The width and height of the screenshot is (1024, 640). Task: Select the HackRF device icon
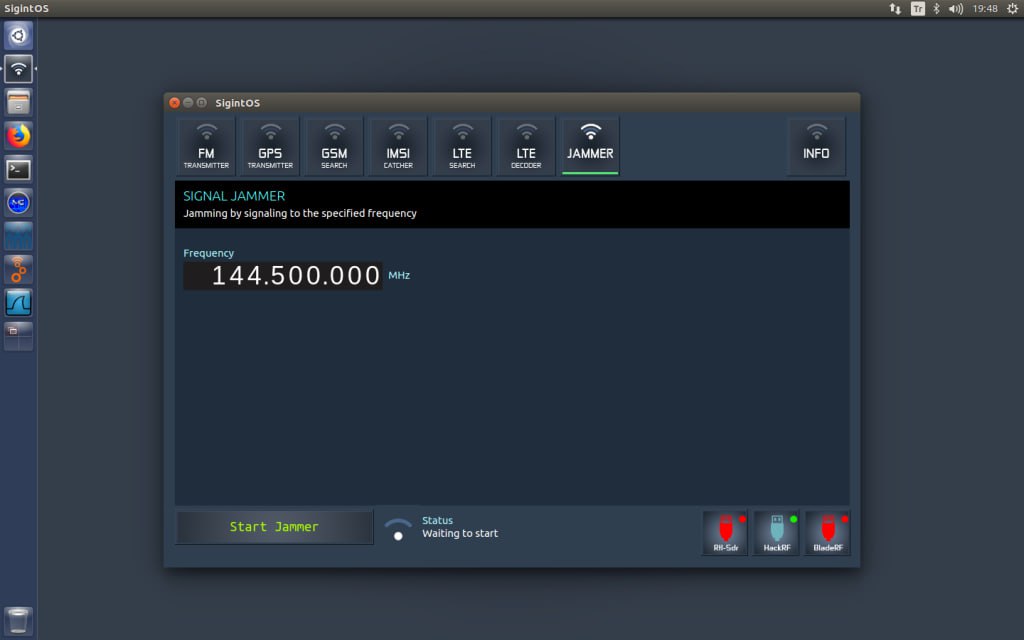[776, 533]
